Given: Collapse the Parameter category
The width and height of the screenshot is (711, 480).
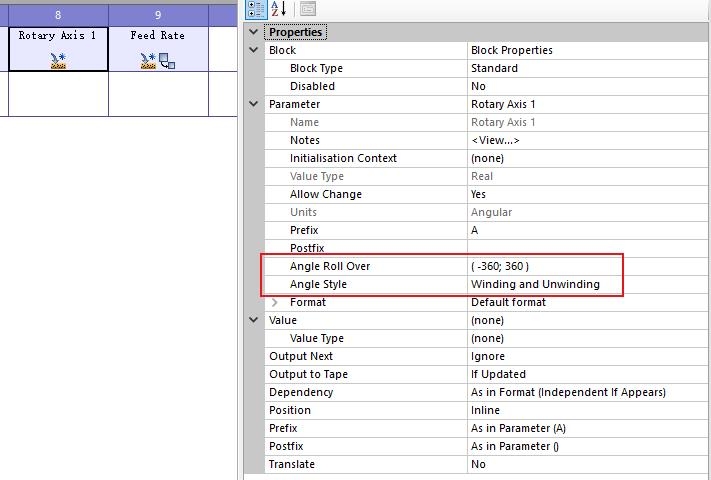Looking at the screenshot, I should [255, 104].
